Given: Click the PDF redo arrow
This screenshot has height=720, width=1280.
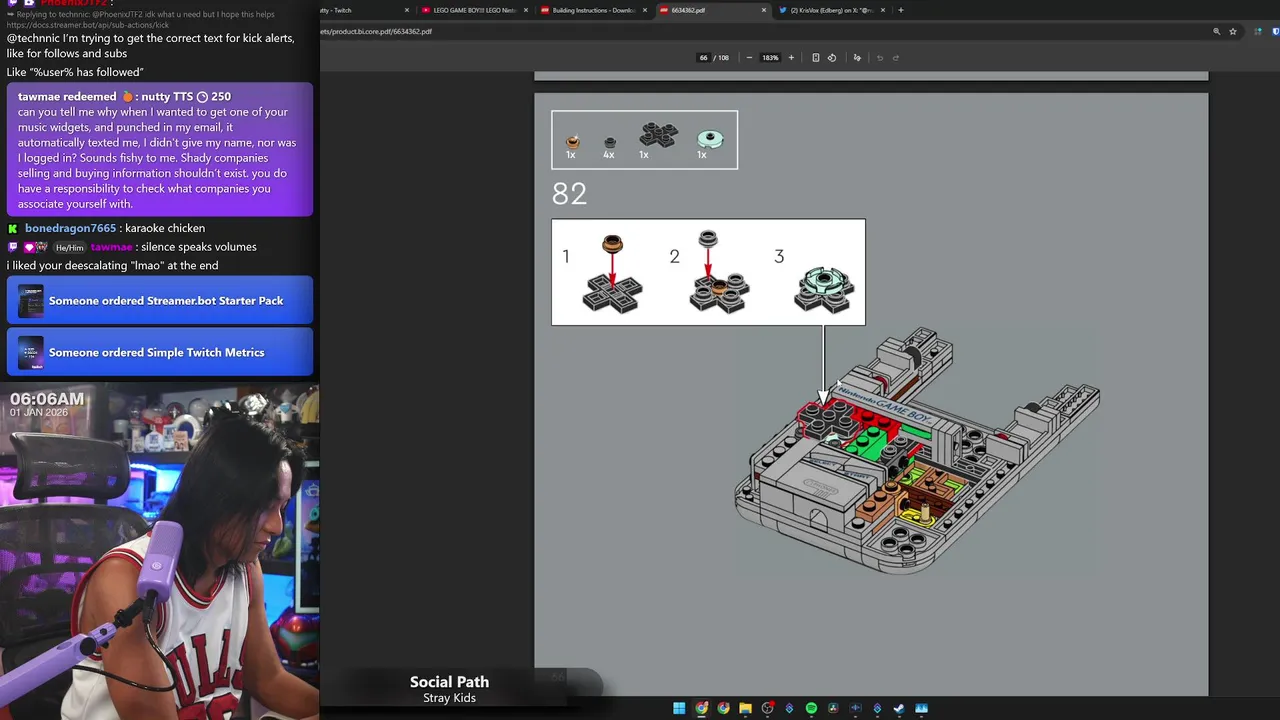Looking at the screenshot, I should (x=896, y=58).
